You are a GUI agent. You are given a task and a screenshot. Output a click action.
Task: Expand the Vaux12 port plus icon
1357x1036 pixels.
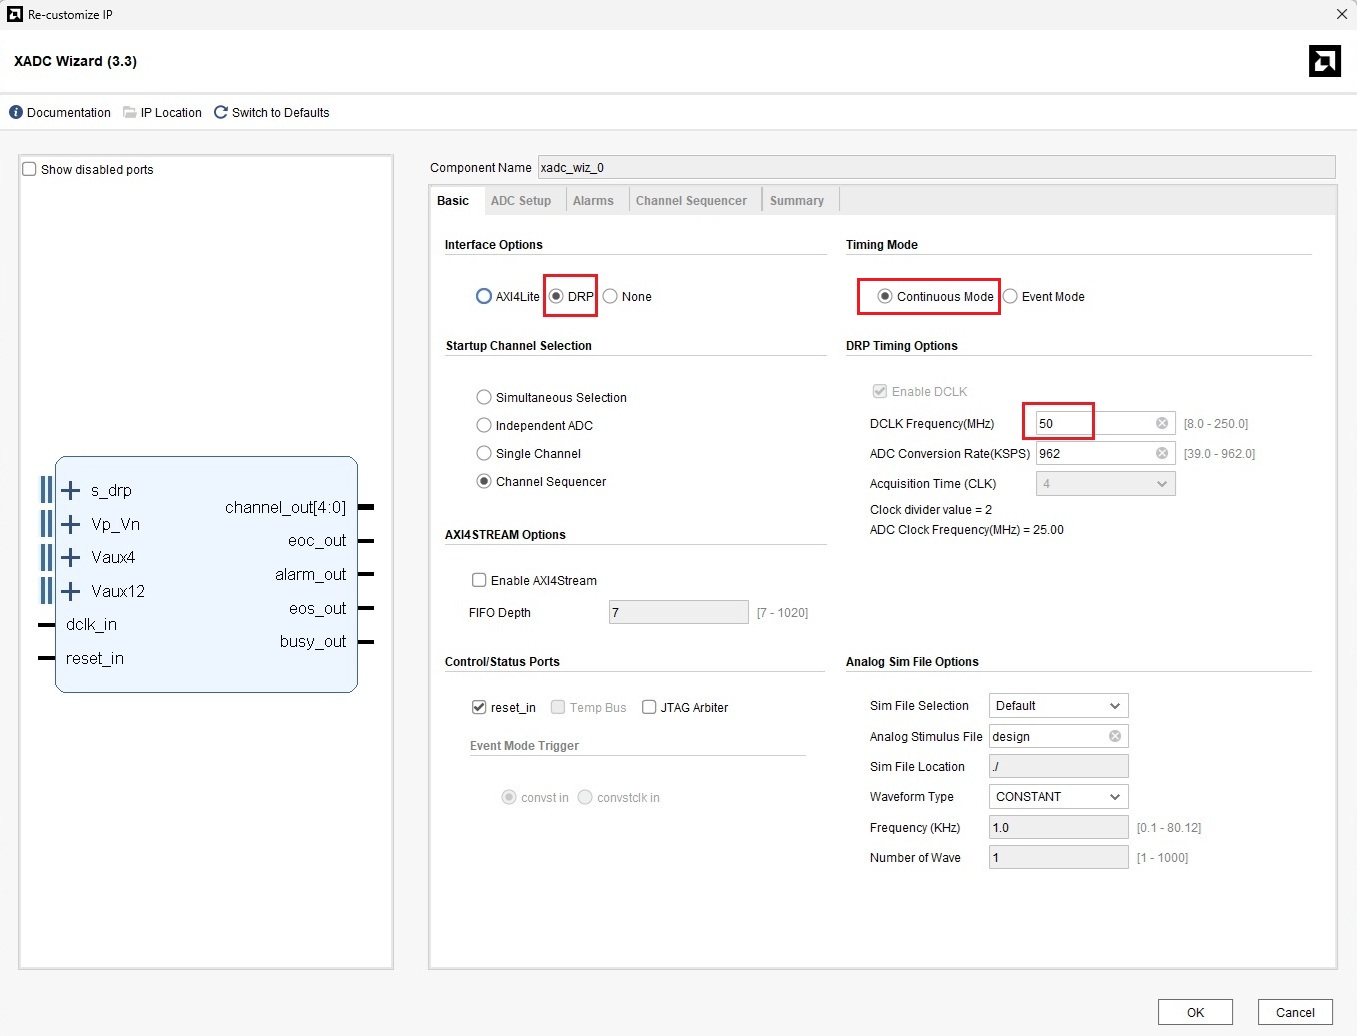(71, 591)
